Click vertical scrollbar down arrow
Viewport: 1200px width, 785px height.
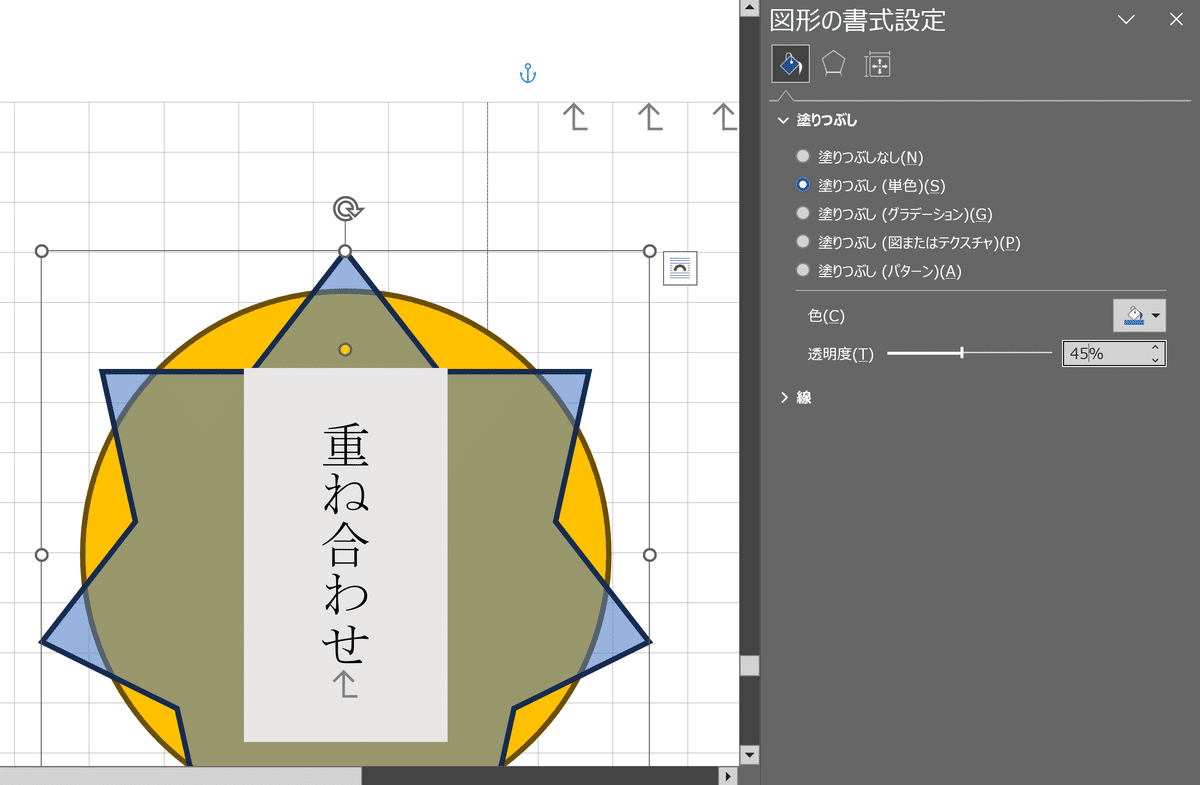coord(749,754)
